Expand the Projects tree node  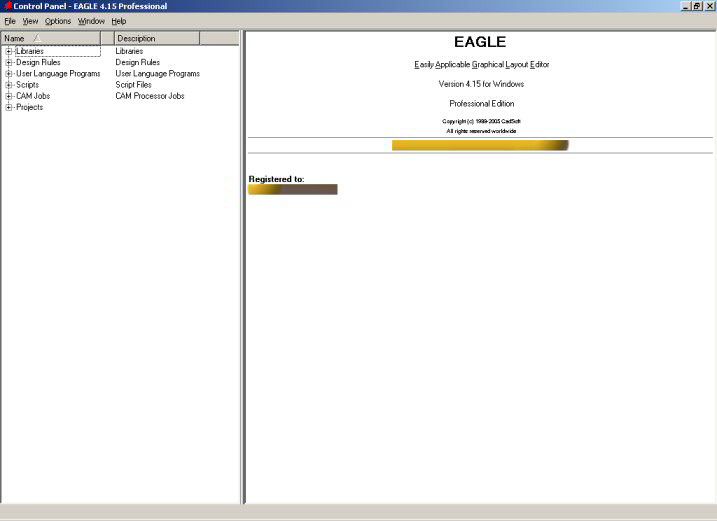click(x=9, y=107)
